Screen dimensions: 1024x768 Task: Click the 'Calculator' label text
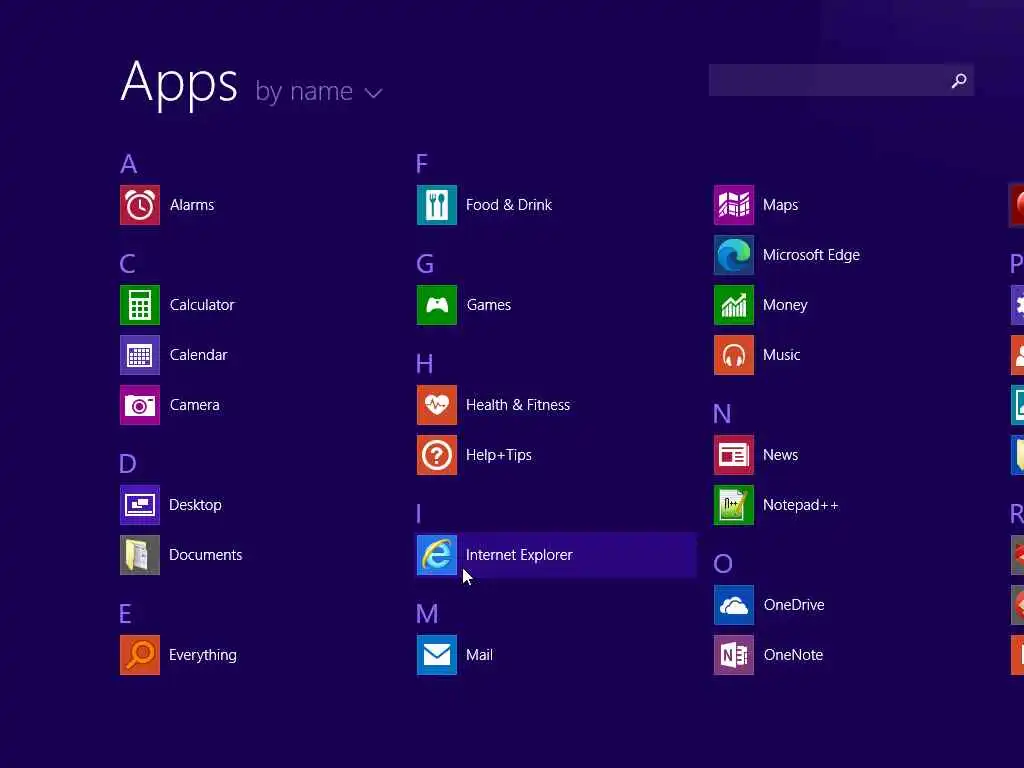coord(202,305)
